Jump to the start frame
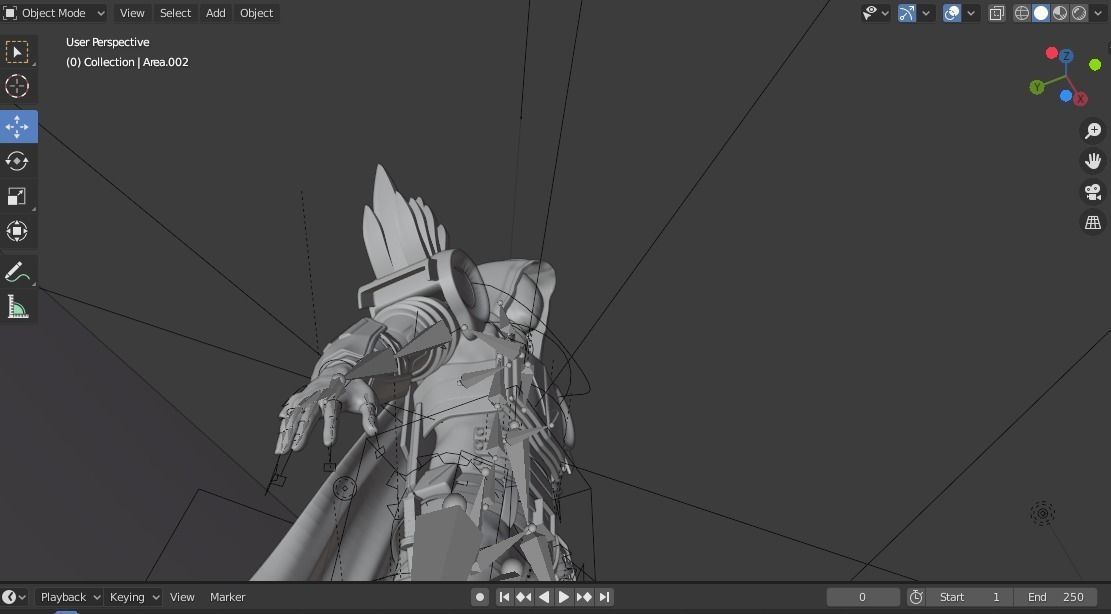Screen dimensions: 1111x614 coord(504,597)
